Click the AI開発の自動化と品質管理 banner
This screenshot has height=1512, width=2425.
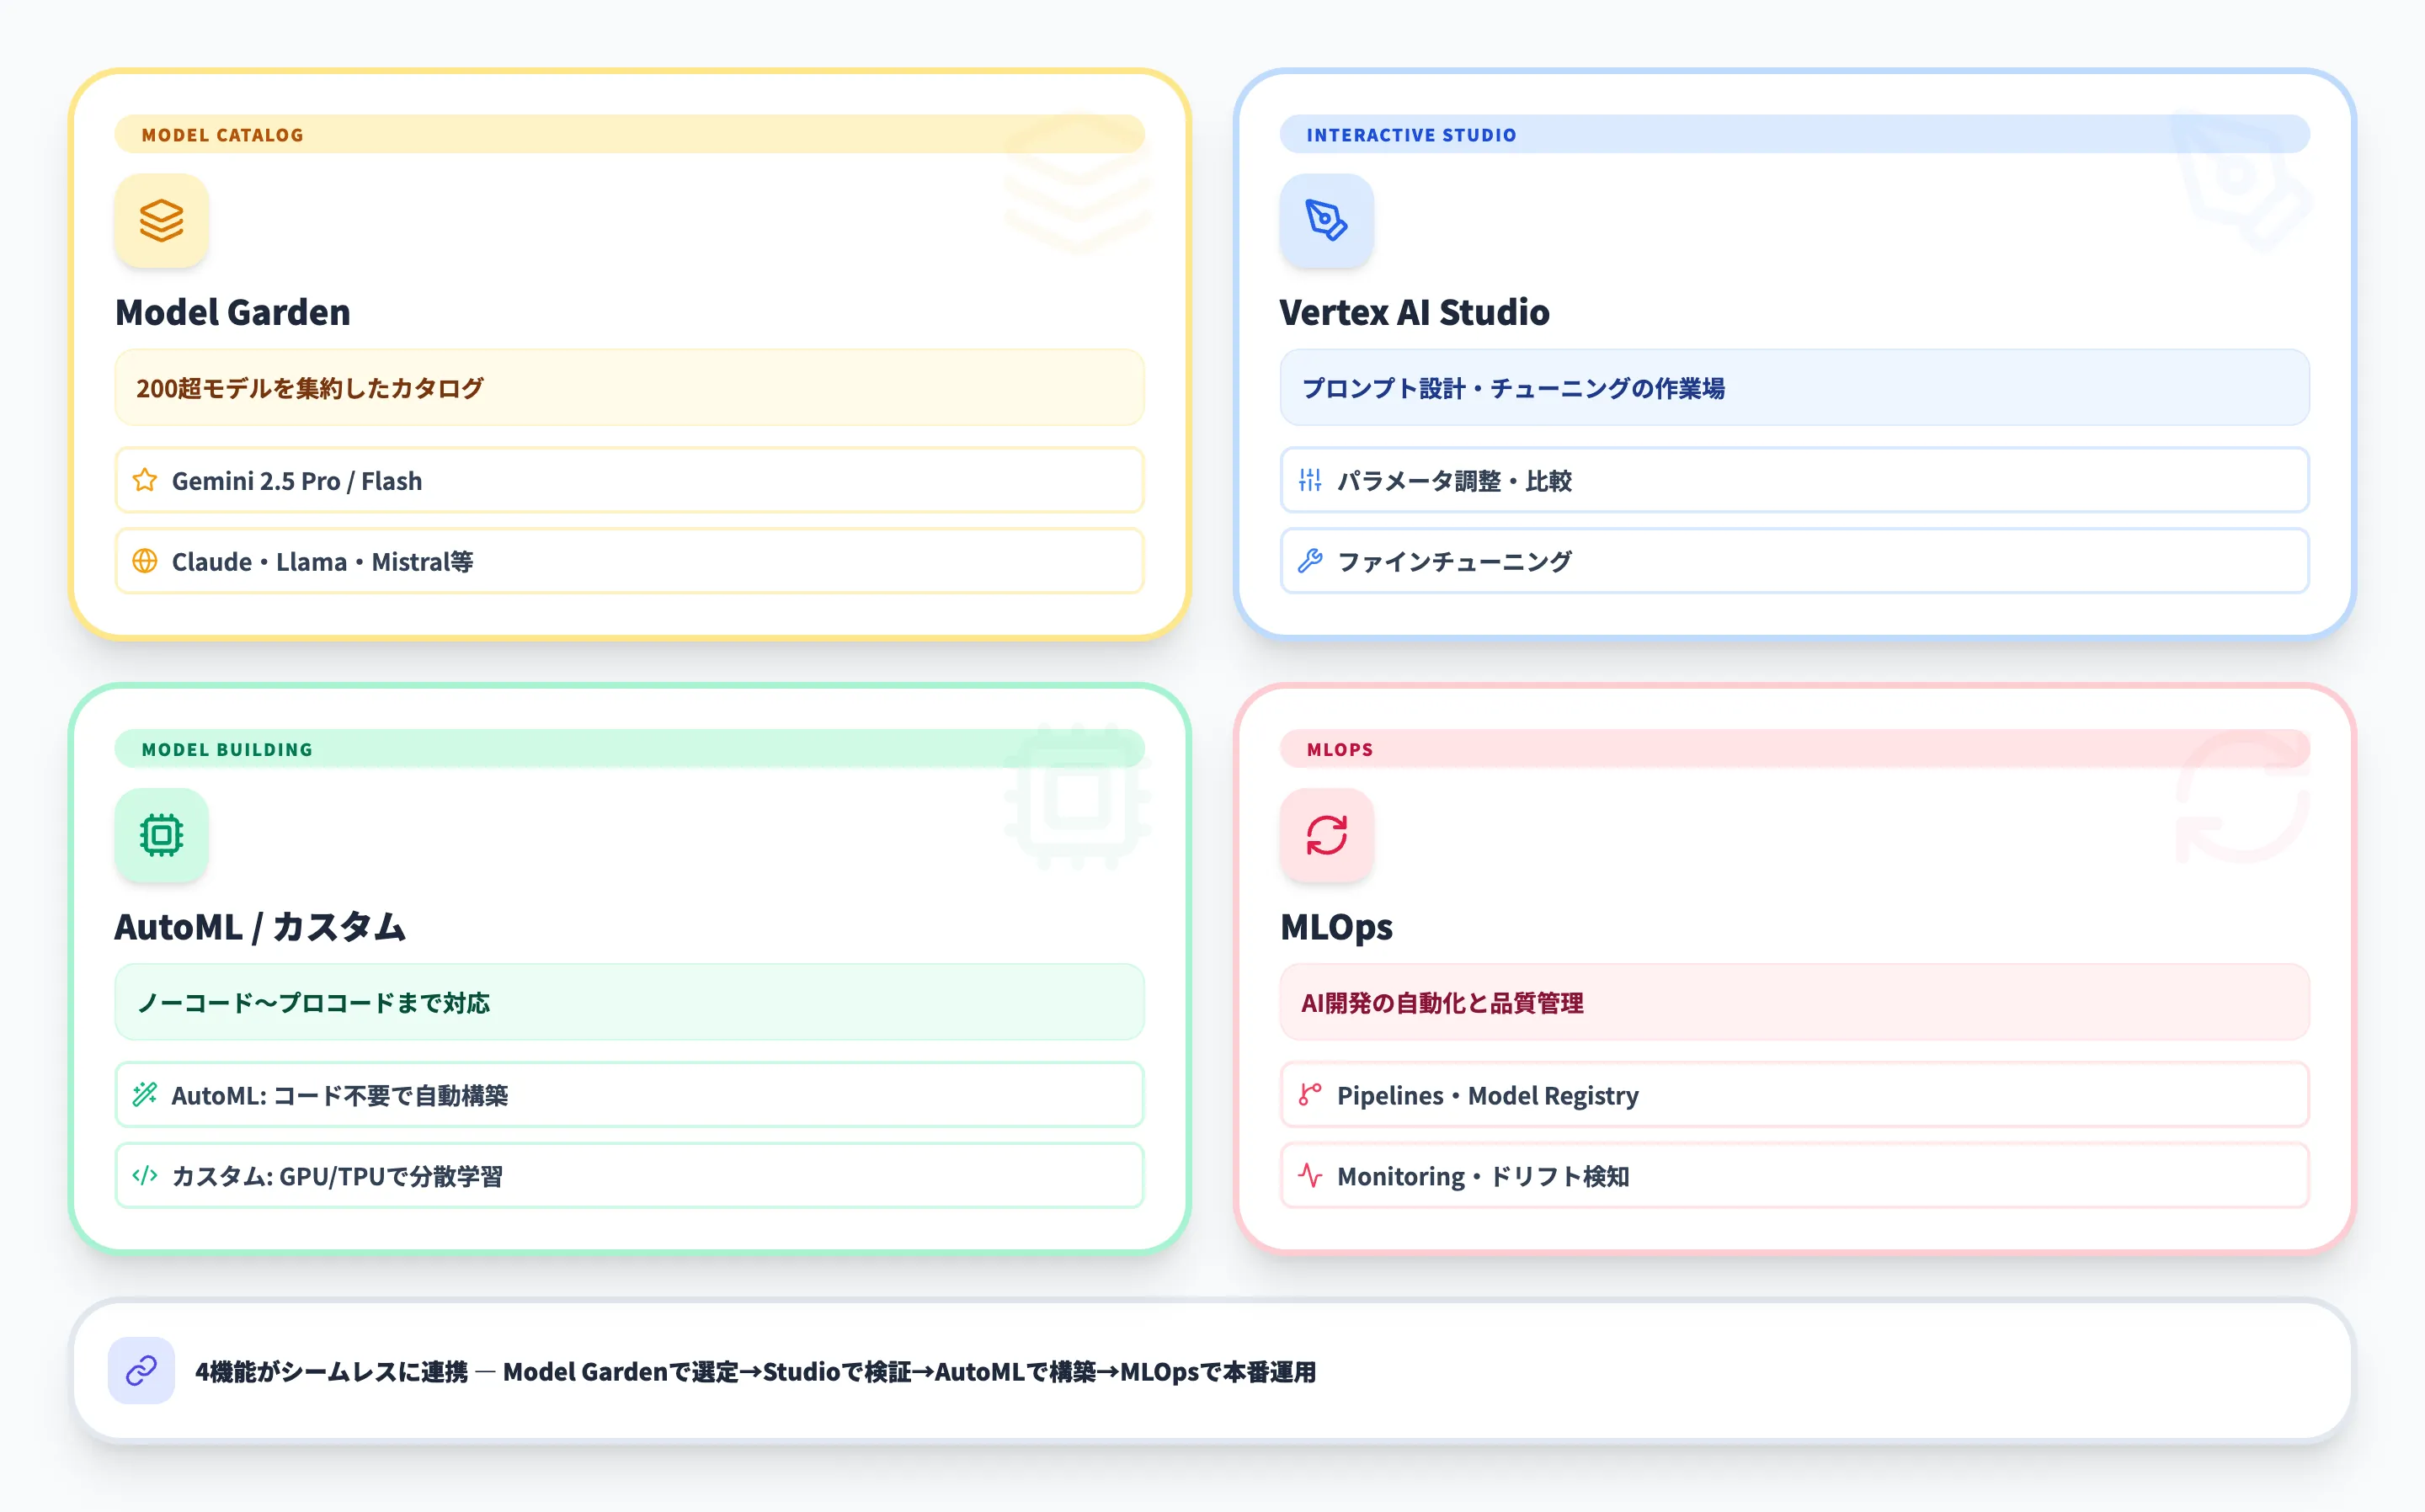pyautogui.click(x=1793, y=1002)
